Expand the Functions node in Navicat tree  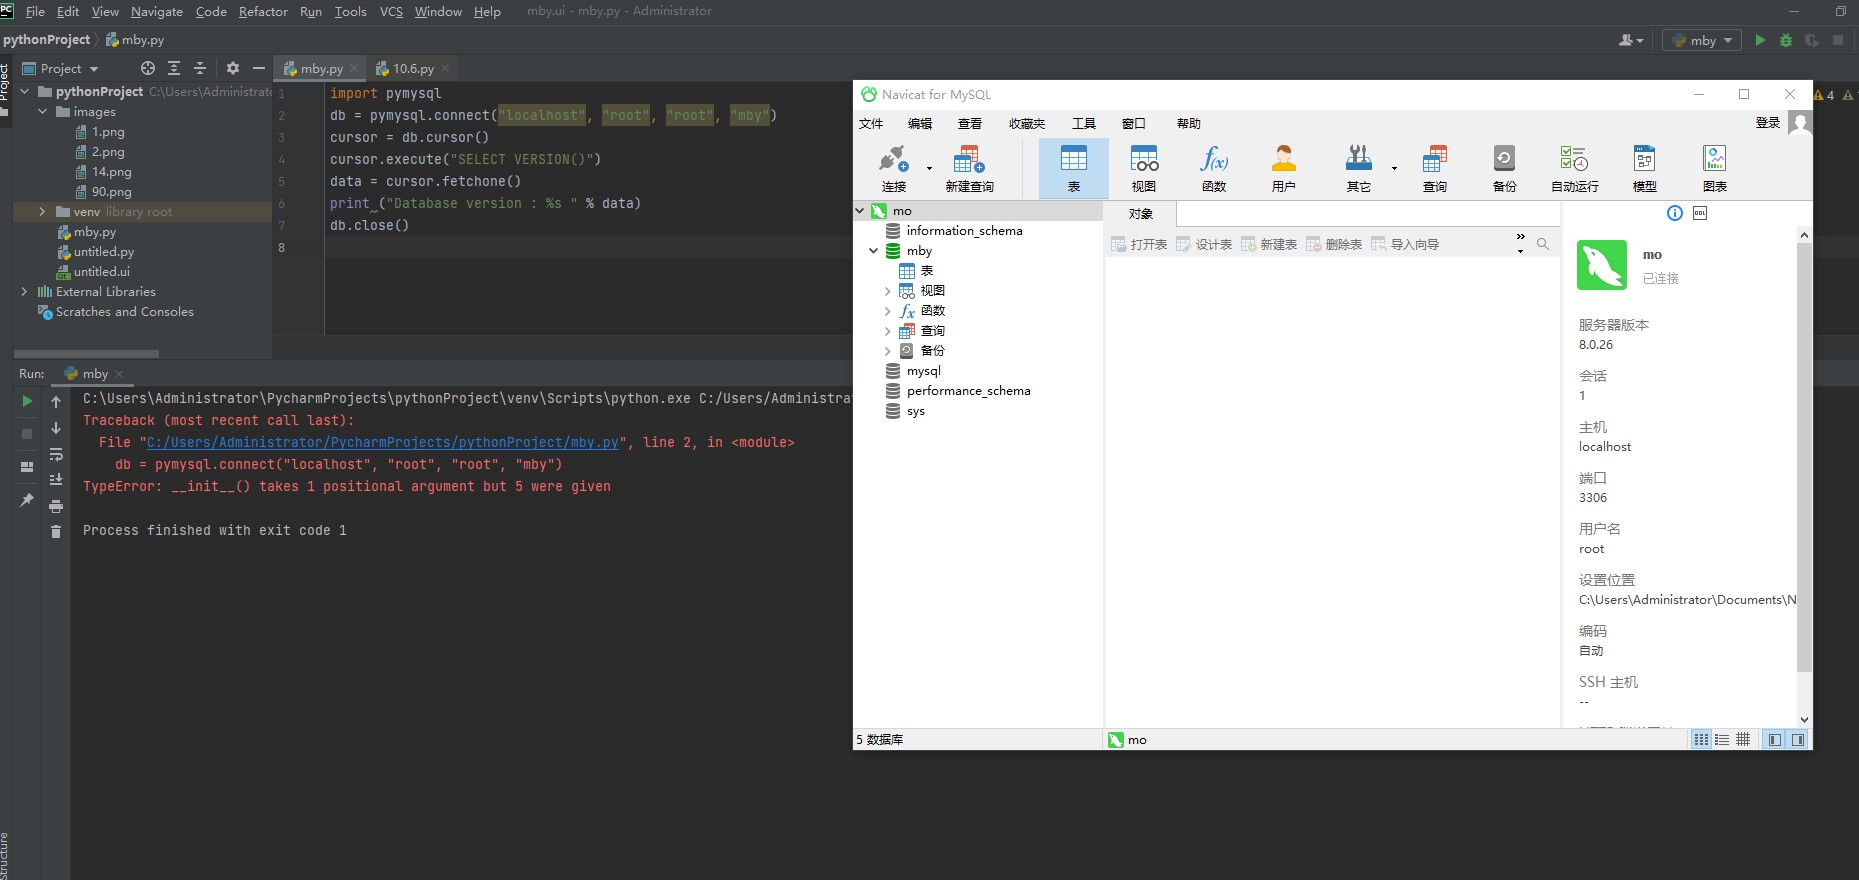click(887, 311)
